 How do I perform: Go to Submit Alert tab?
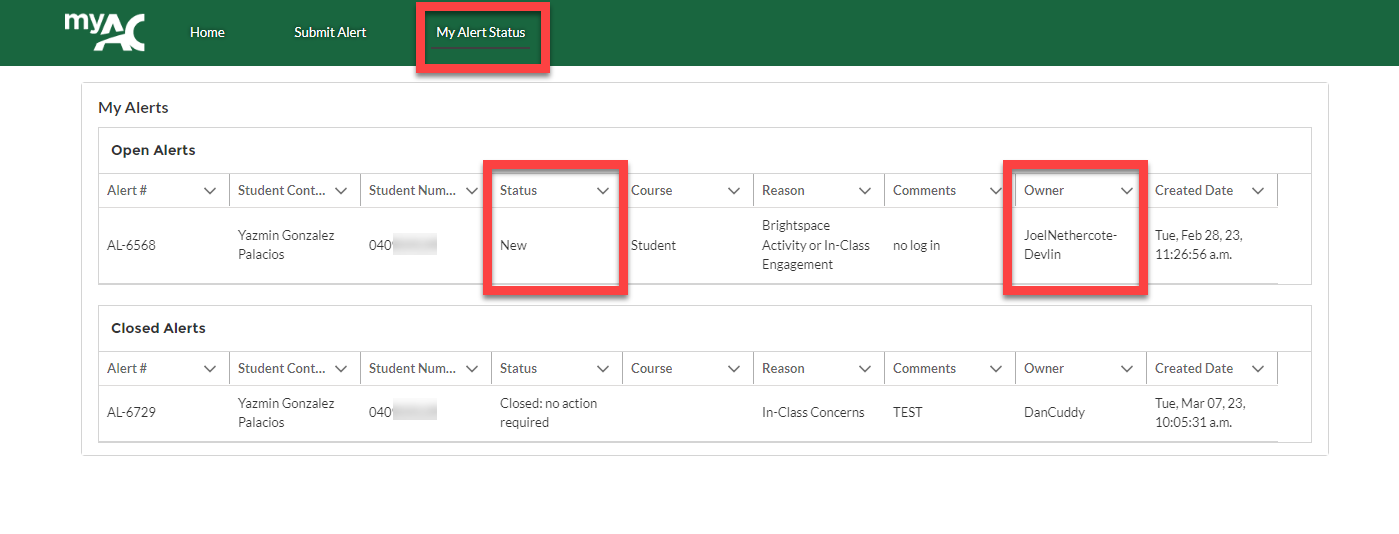pos(330,33)
